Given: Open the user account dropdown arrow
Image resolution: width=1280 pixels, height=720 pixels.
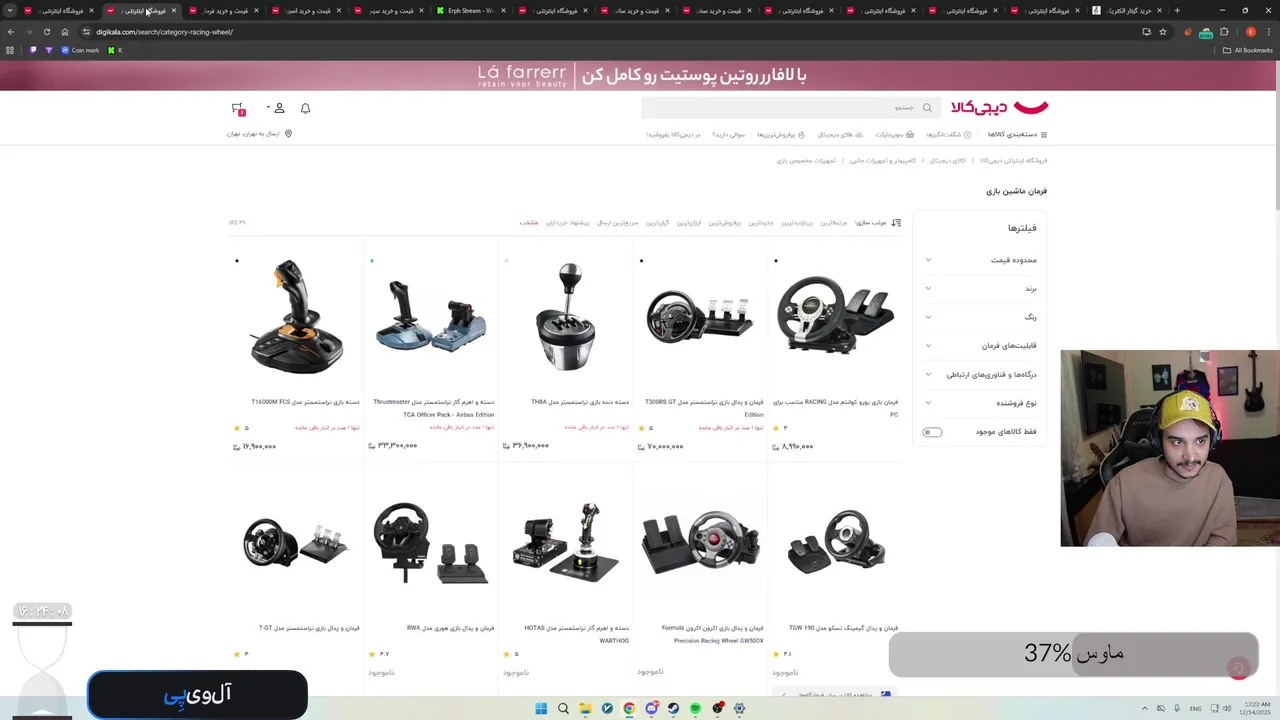Looking at the screenshot, I should click(x=268, y=108).
